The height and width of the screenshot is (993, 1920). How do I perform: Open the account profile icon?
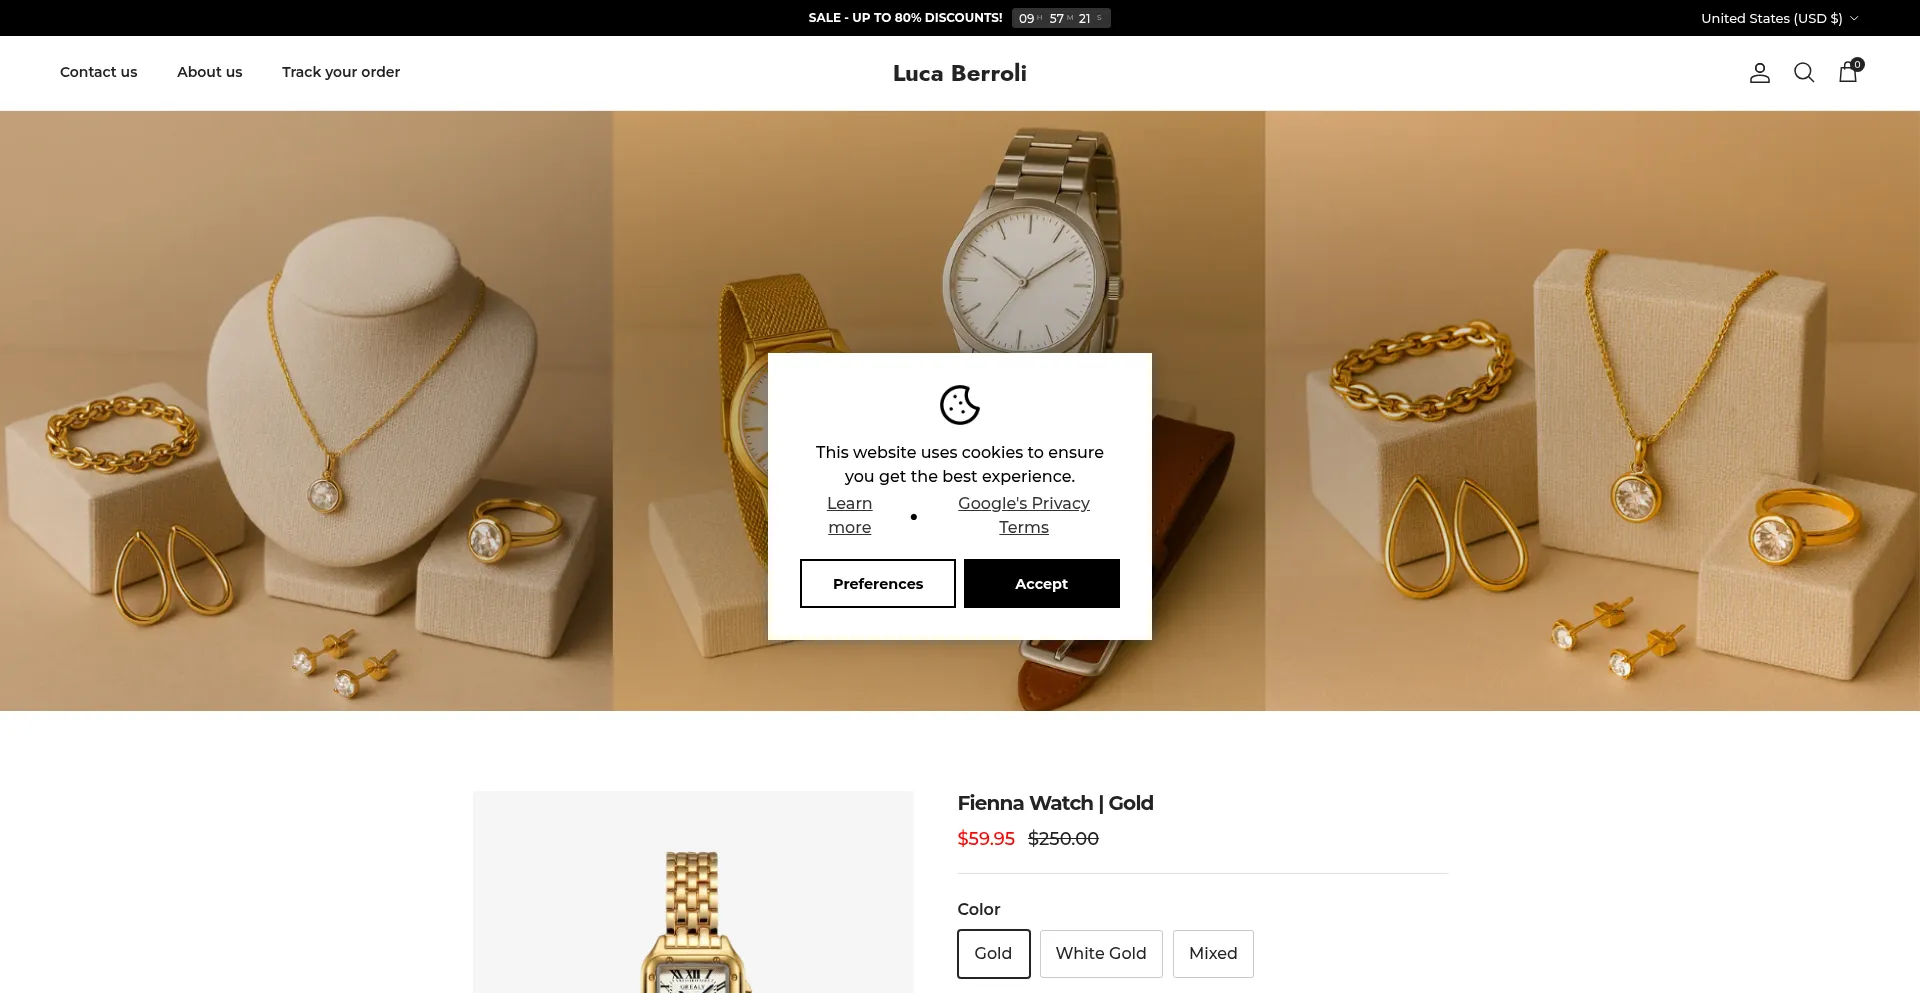tap(1759, 73)
